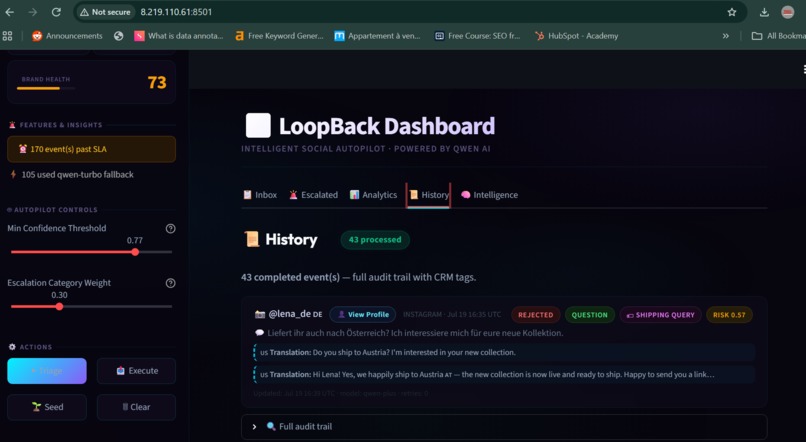
Task: Click the magnifier icon on Full audit trail
Action: coord(271,427)
